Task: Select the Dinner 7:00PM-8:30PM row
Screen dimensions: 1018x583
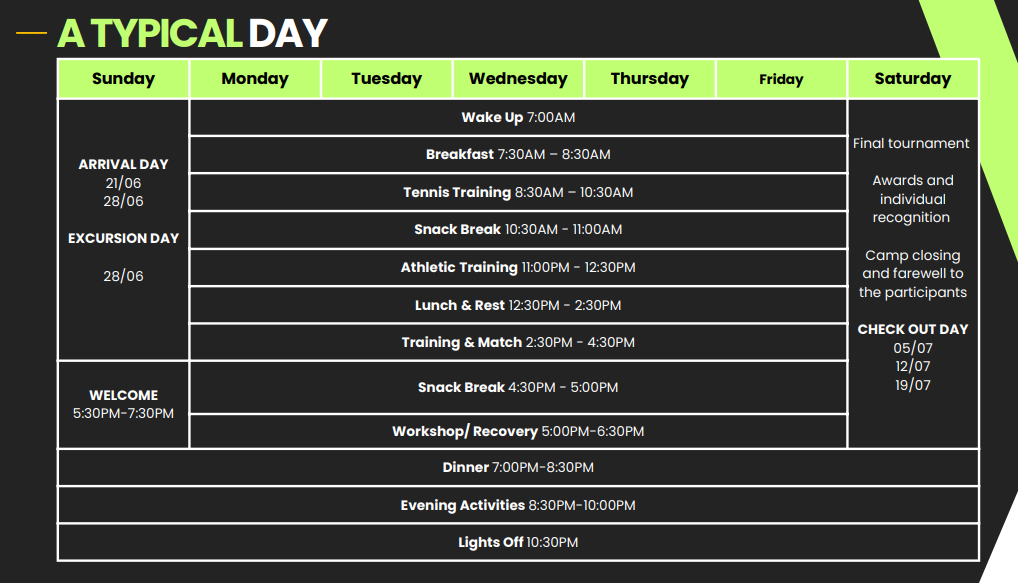Action: [x=518, y=467]
